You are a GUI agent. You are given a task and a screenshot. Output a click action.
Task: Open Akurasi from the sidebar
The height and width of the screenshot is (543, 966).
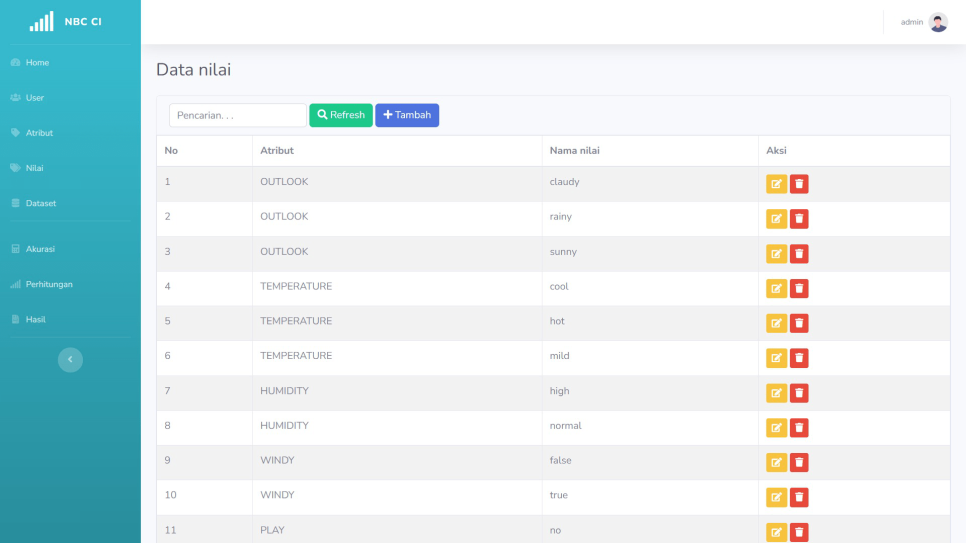[x=40, y=249]
